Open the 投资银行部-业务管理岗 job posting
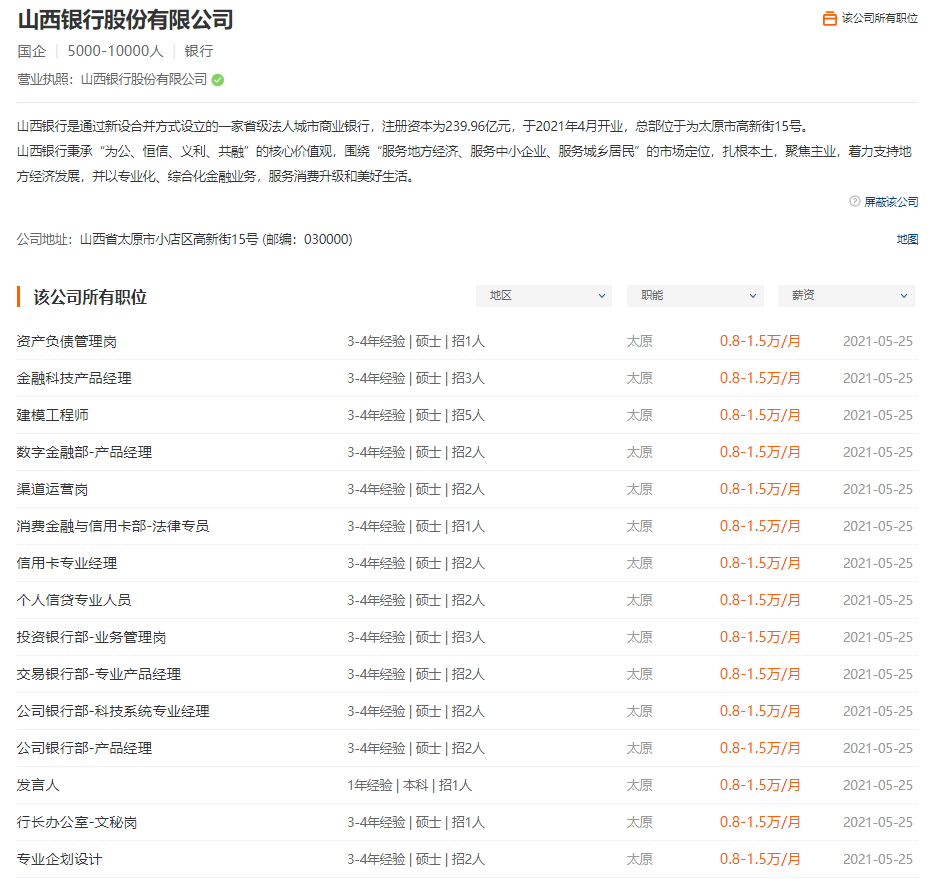 92,638
